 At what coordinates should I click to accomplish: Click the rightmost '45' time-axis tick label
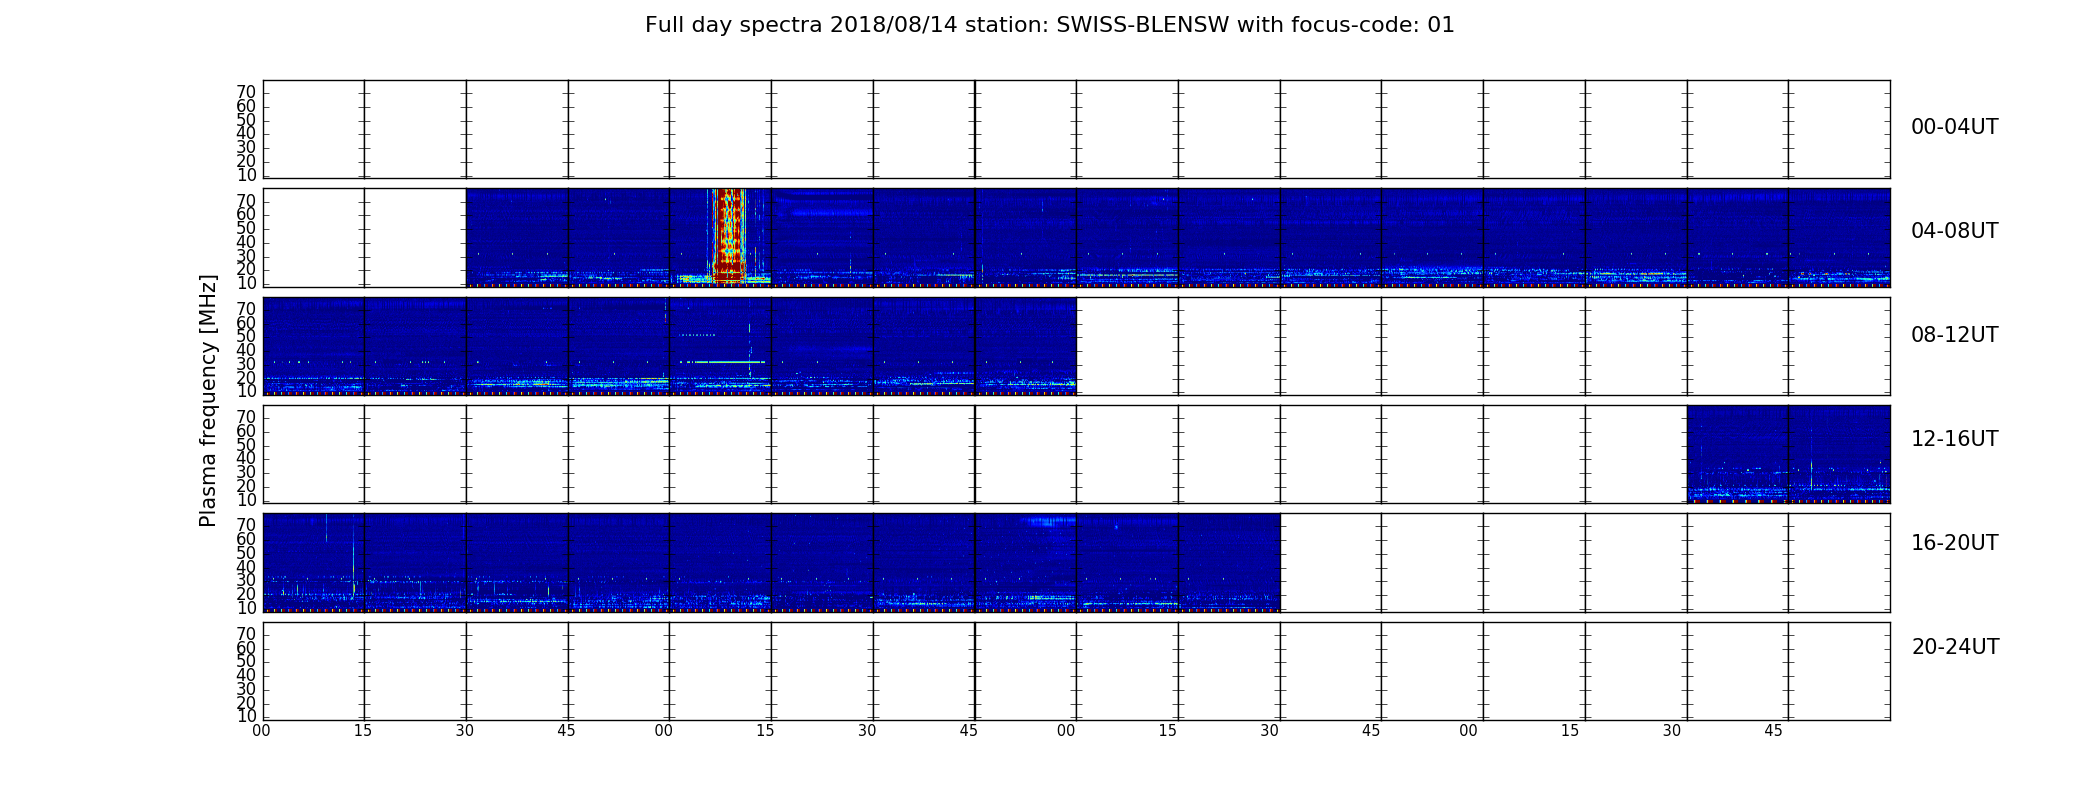tap(1773, 731)
